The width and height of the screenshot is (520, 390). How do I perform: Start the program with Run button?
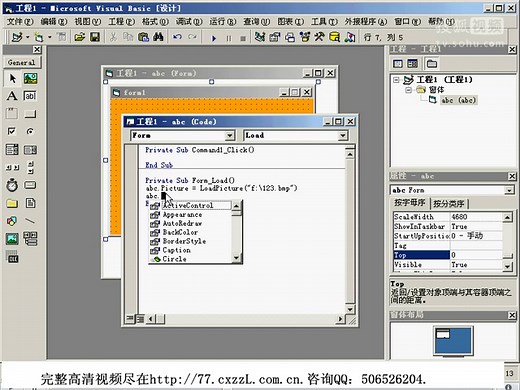point(214,38)
